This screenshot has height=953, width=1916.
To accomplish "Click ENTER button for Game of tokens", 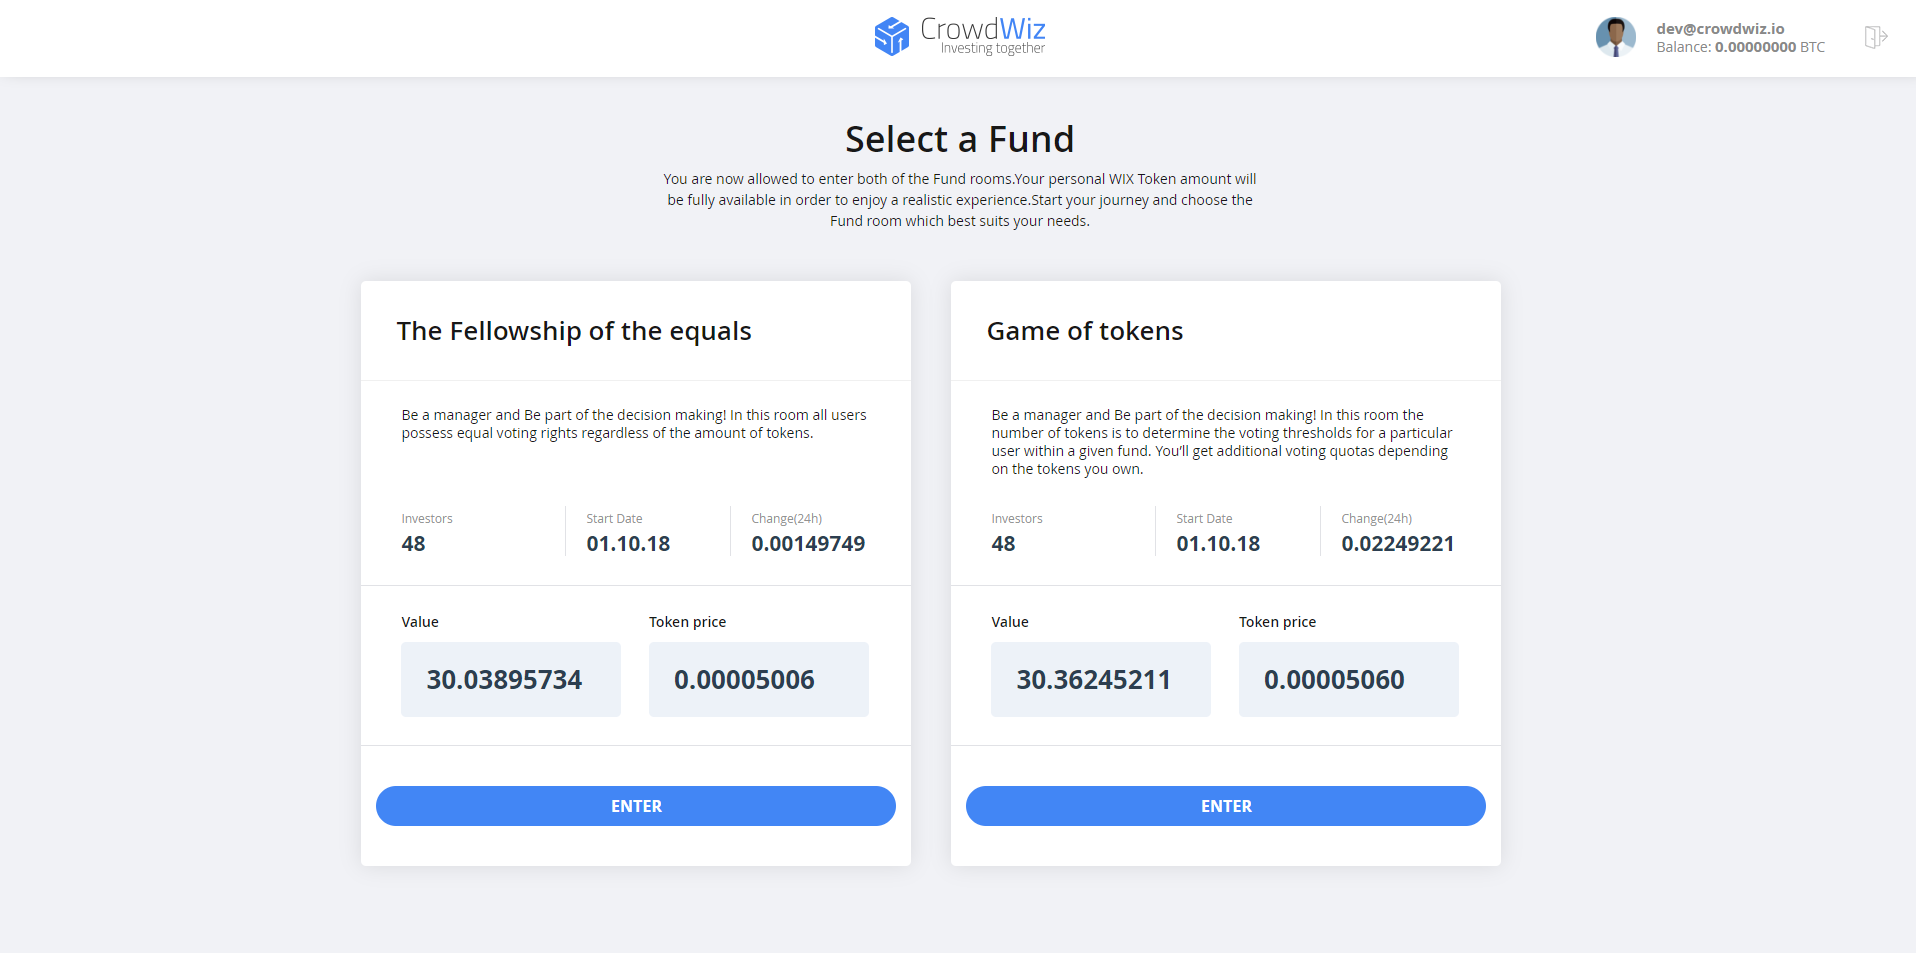I will tap(1226, 806).
